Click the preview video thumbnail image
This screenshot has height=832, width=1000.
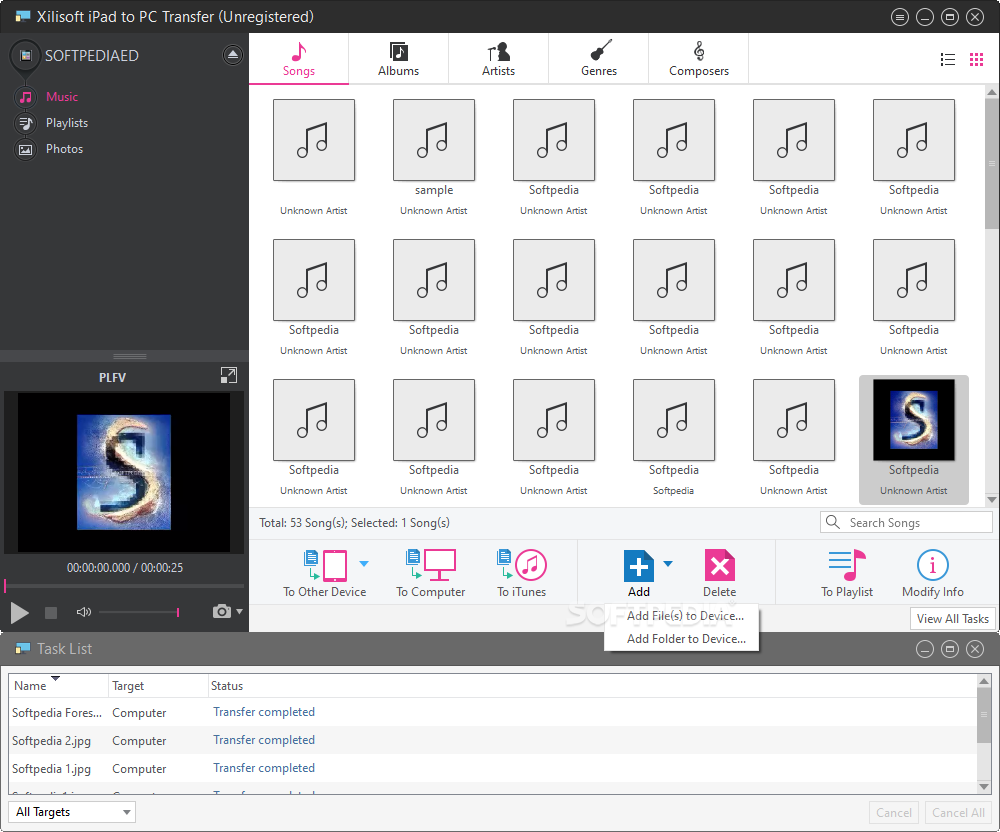124,472
